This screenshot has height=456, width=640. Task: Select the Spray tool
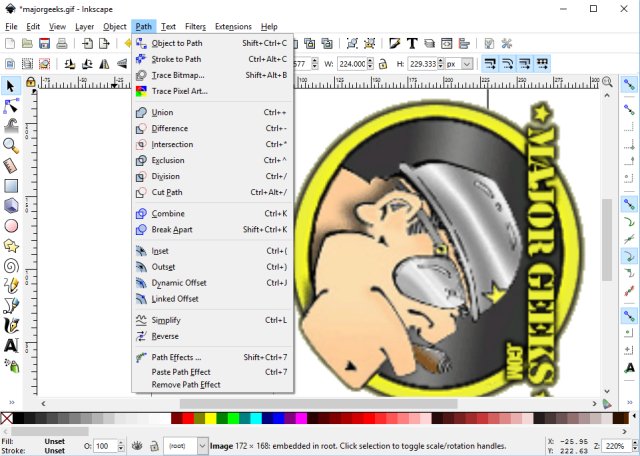tap(11, 365)
